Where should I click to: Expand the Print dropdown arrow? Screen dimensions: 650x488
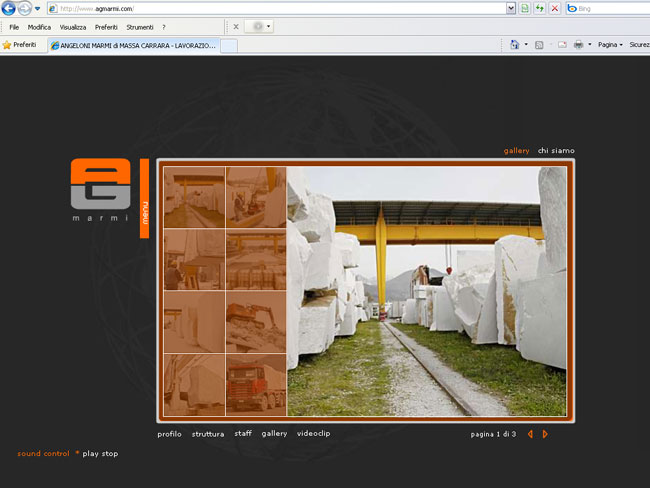(589, 45)
